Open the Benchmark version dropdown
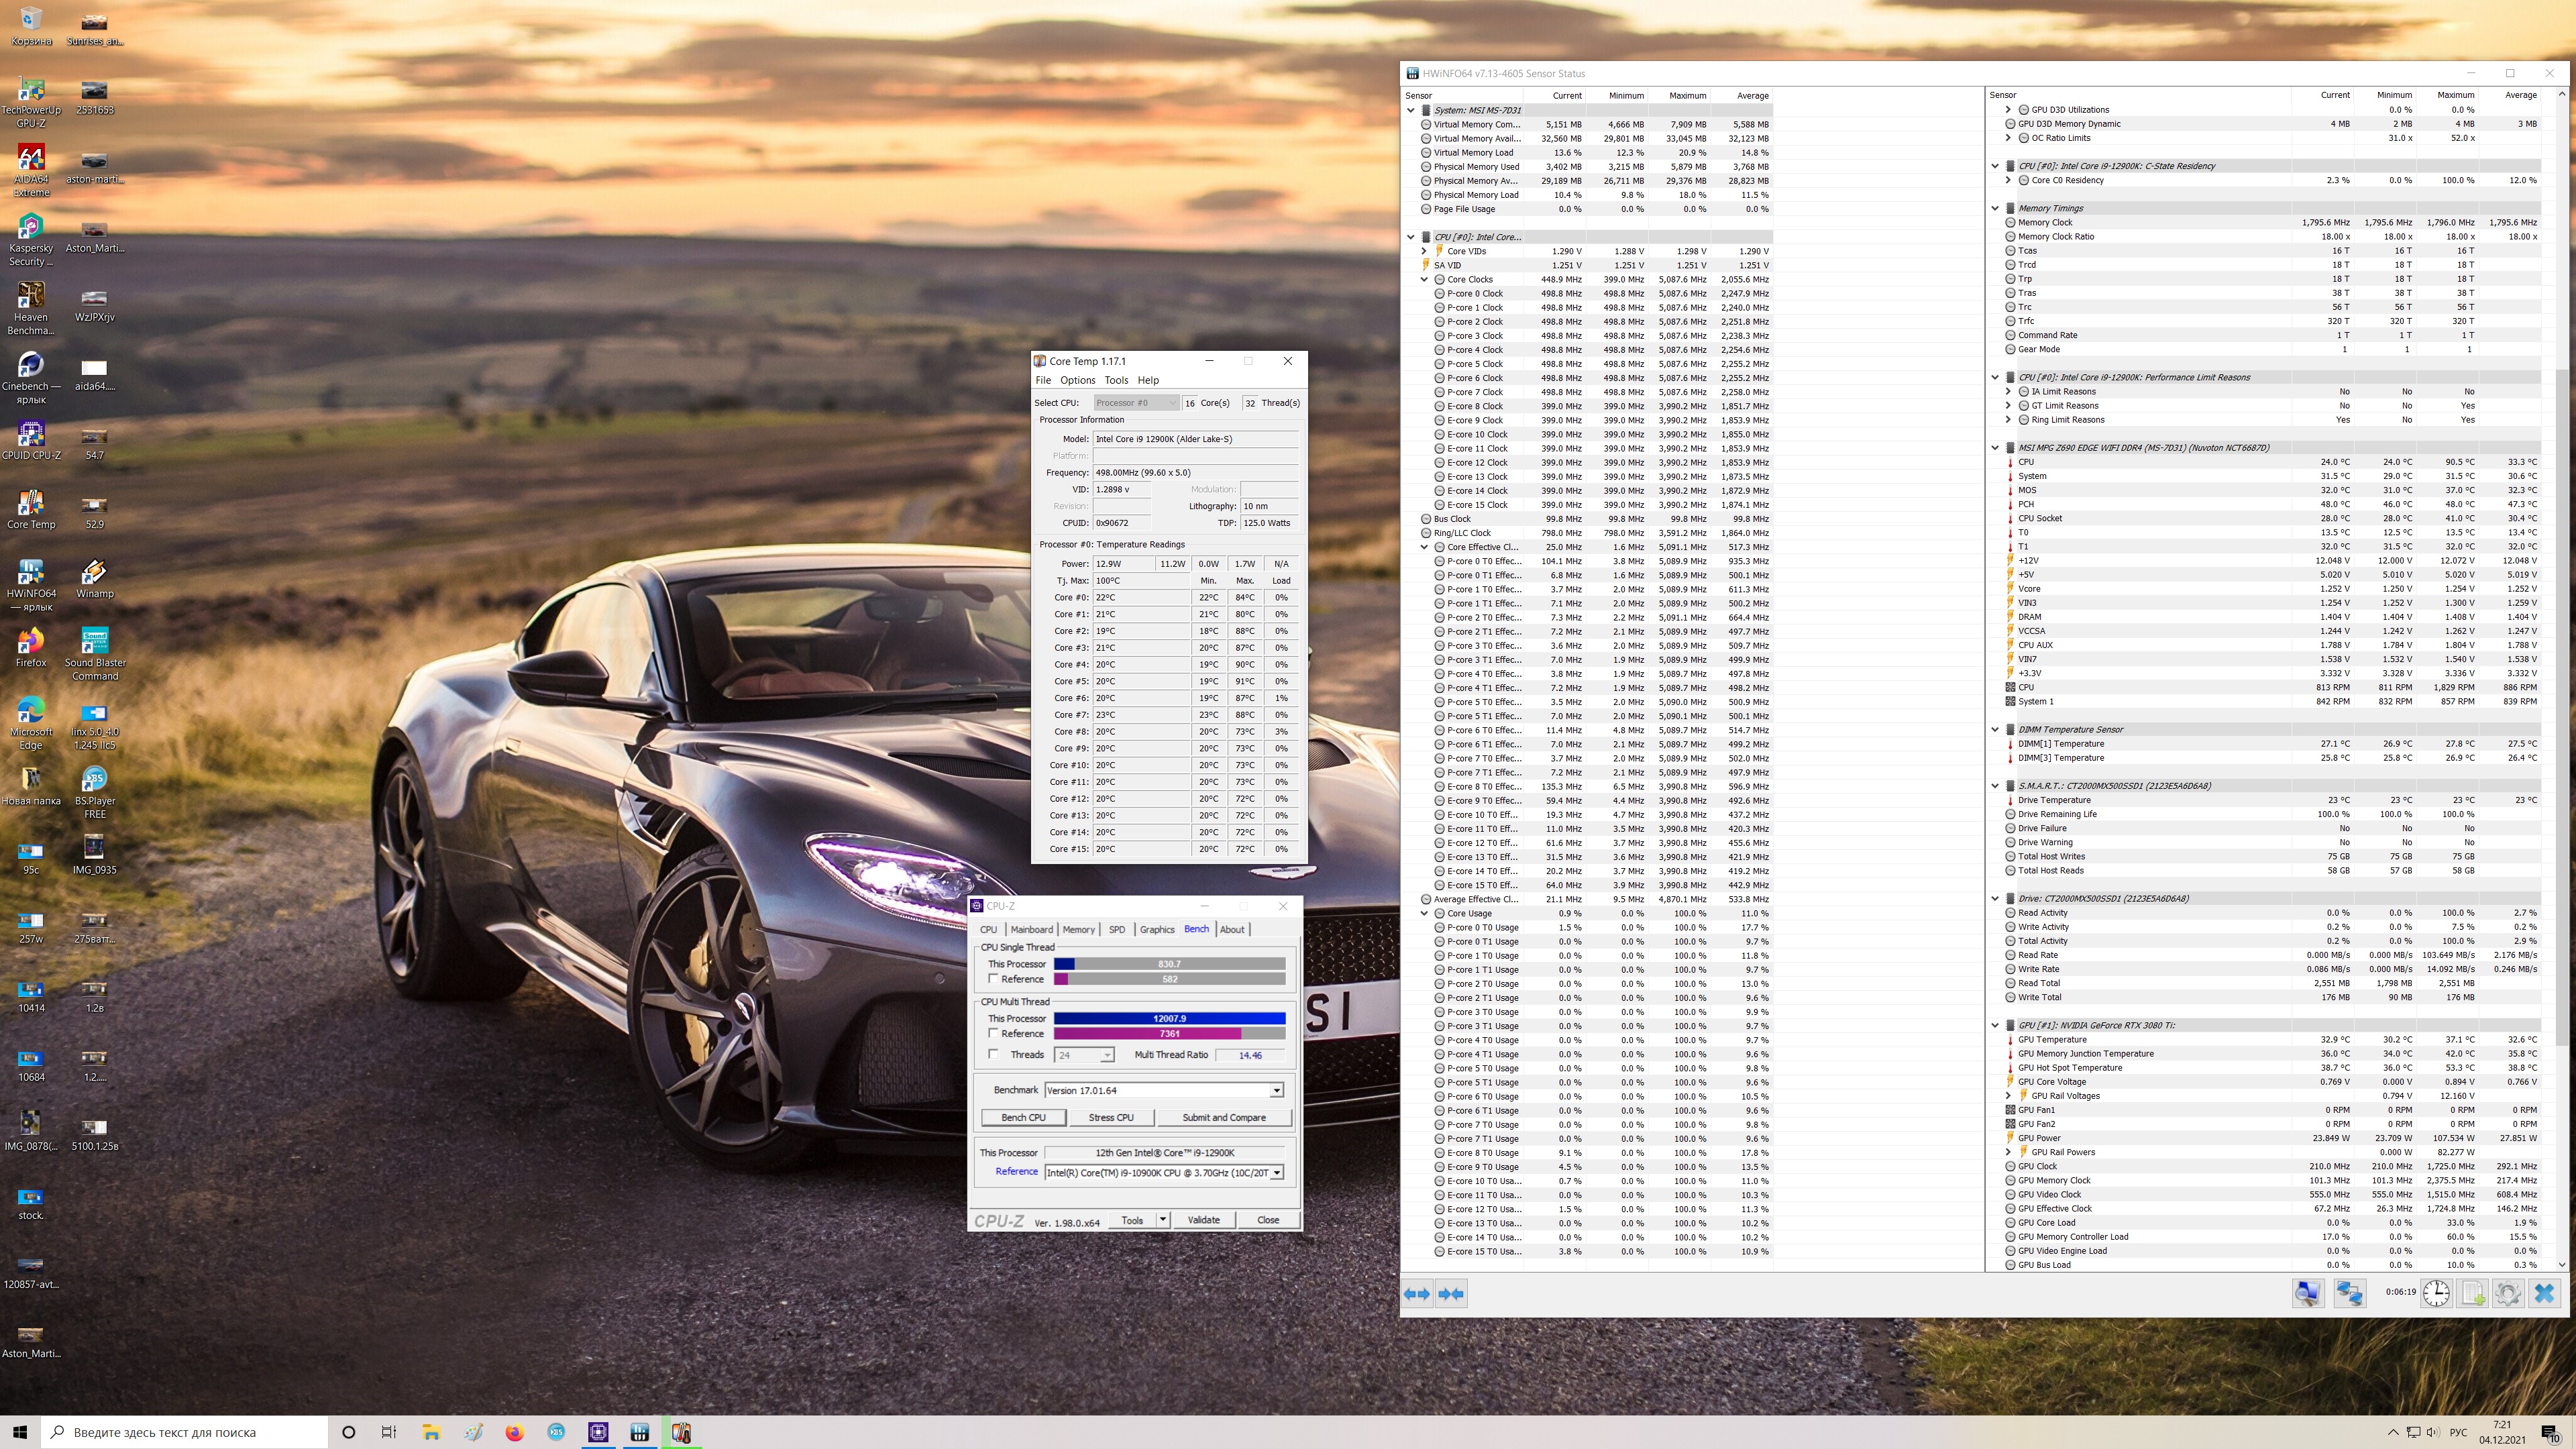The image size is (2576, 1449). coord(1276,1090)
